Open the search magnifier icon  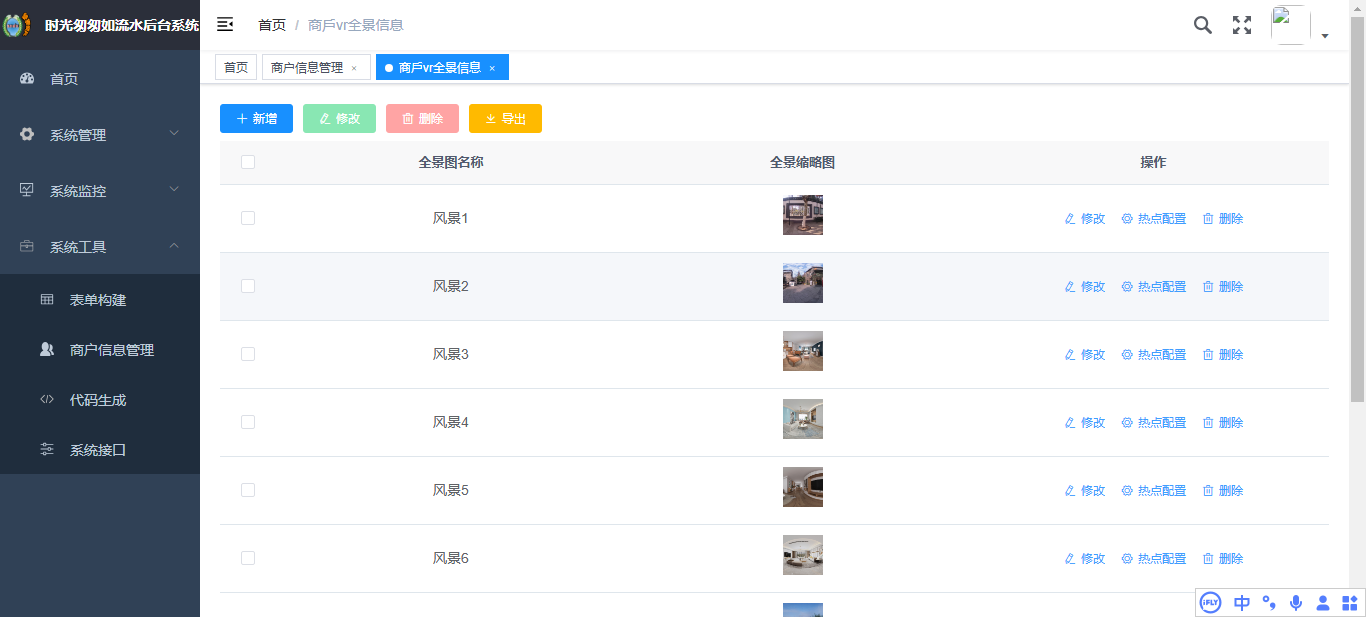click(x=1203, y=25)
